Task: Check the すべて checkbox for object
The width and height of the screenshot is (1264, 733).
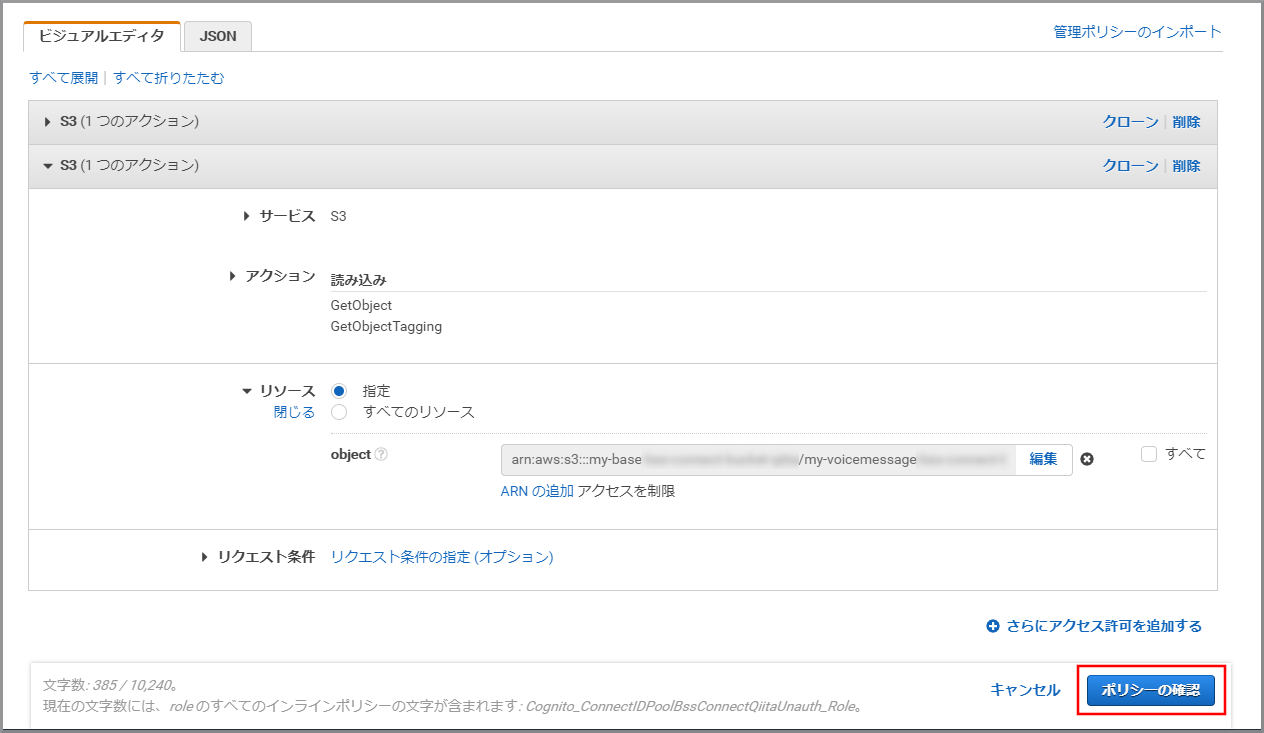Action: coord(1149,454)
